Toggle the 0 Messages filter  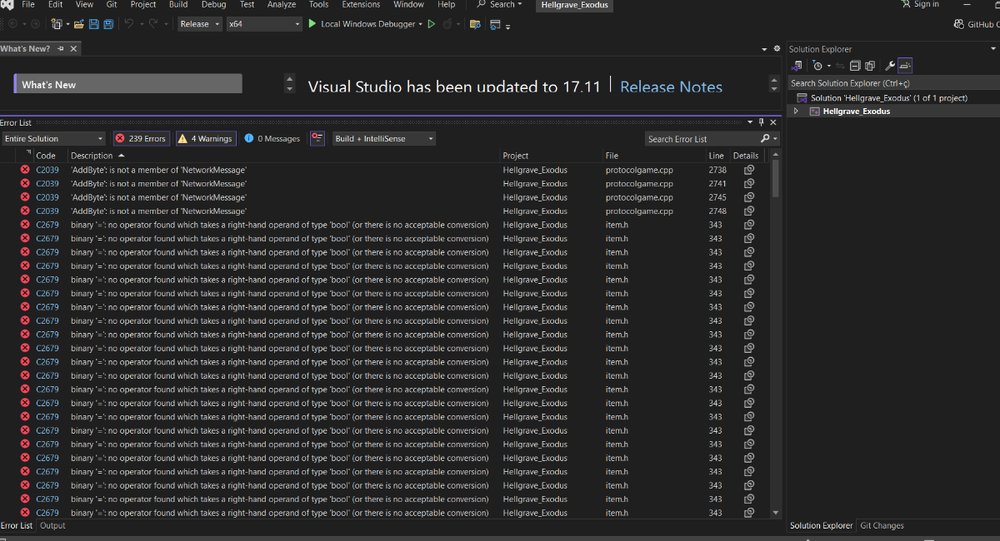pyautogui.click(x=272, y=139)
